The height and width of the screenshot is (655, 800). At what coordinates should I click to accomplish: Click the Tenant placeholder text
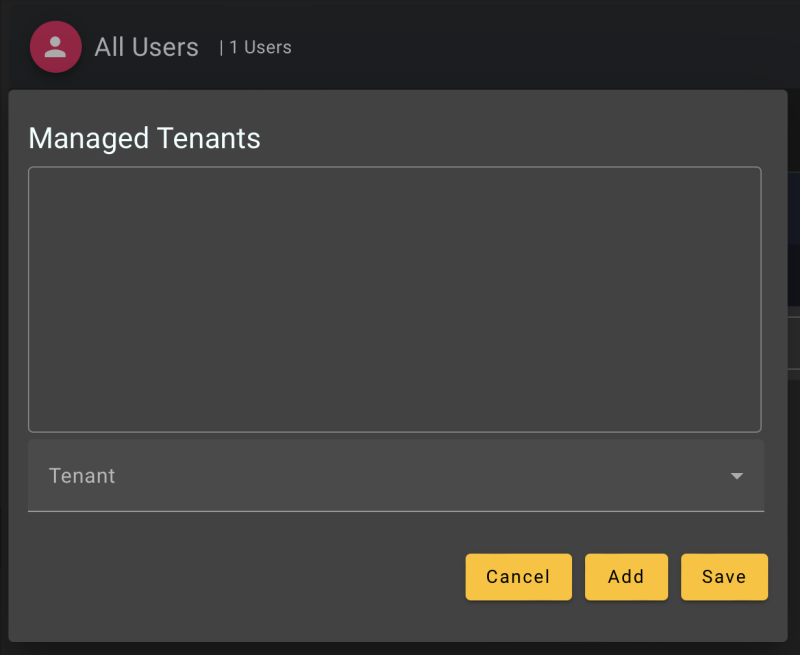[x=81, y=476]
